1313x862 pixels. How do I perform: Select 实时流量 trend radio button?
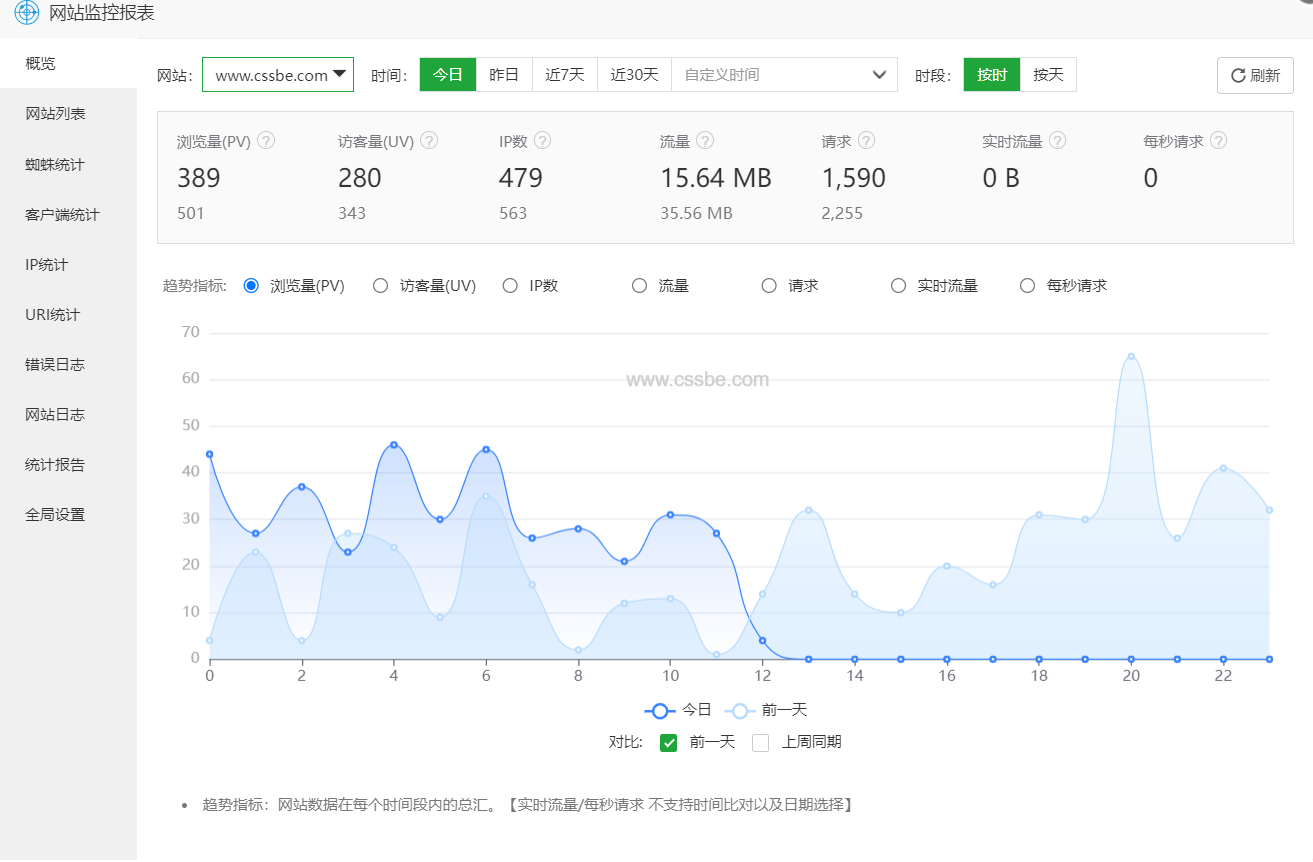click(898, 286)
